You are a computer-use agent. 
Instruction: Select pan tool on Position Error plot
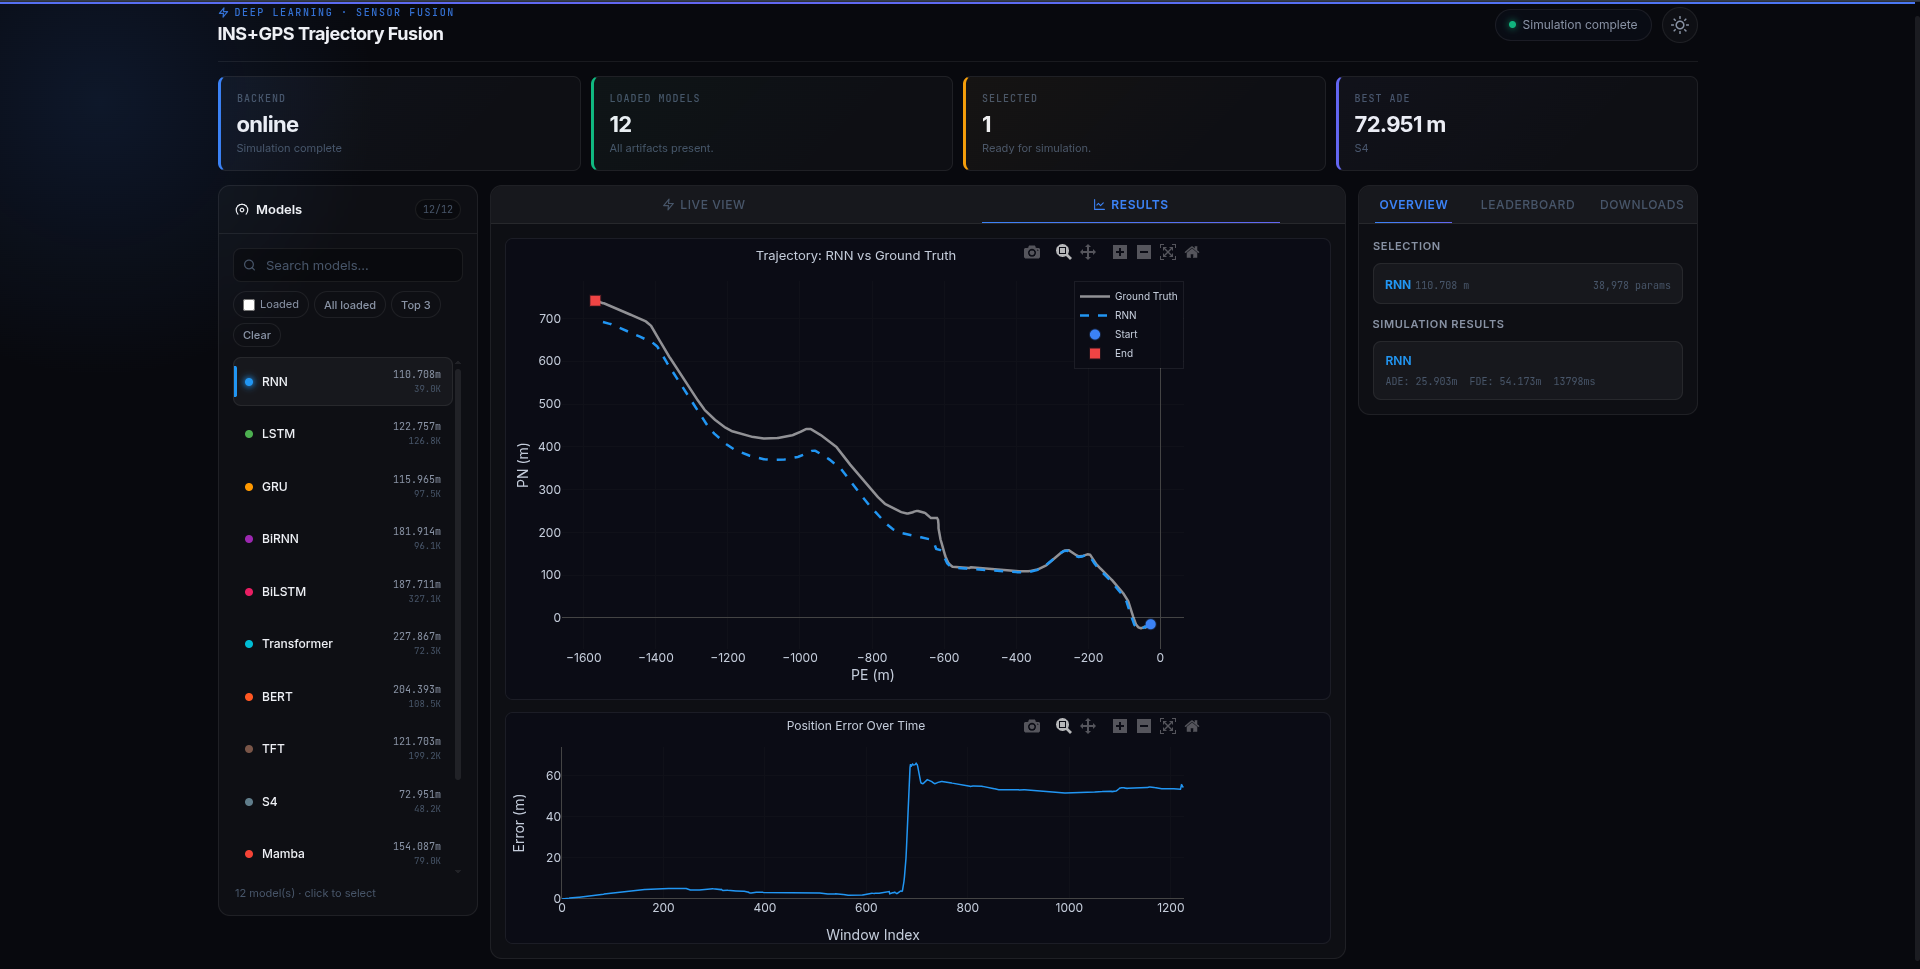(x=1088, y=726)
